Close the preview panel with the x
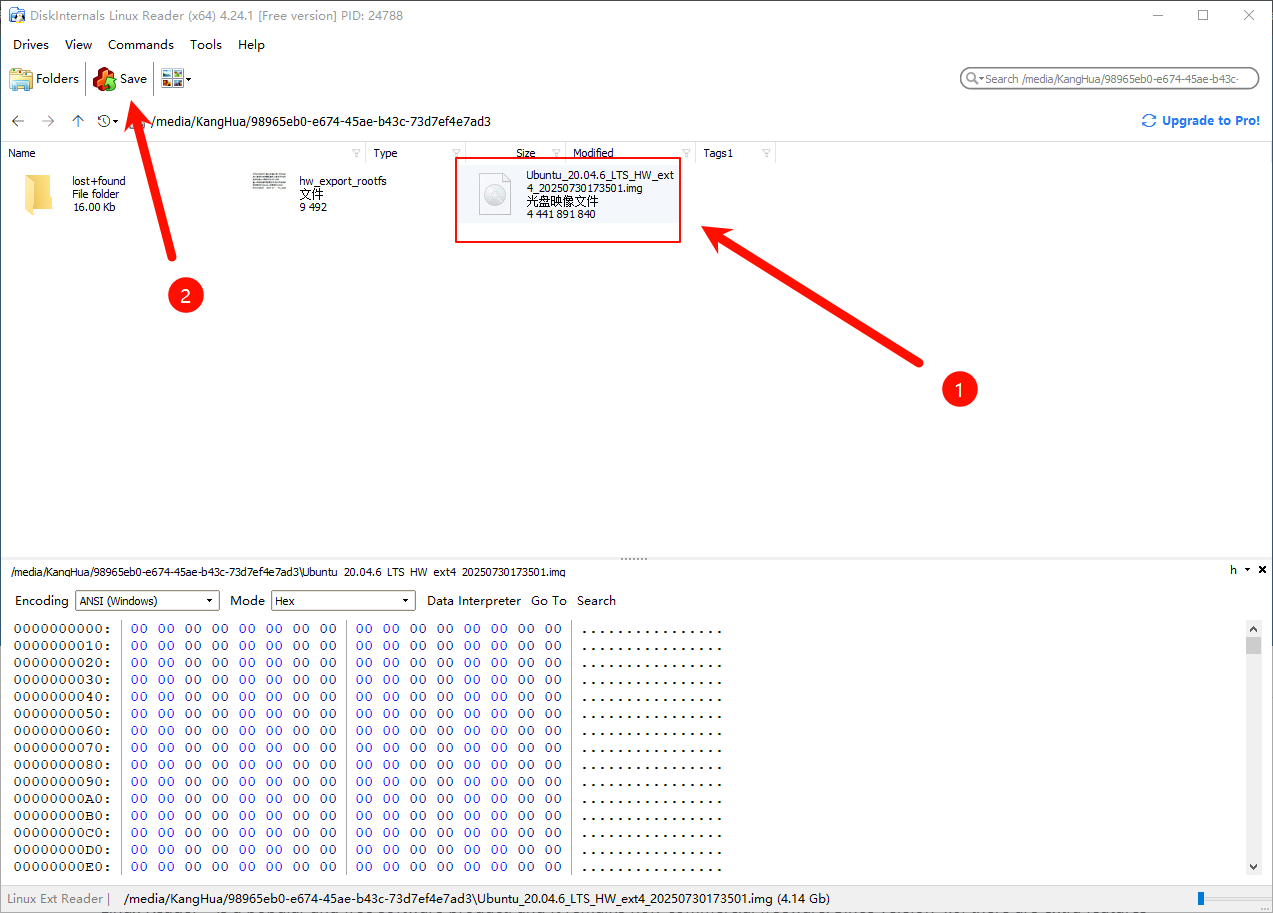The image size is (1273, 913). click(x=1262, y=570)
